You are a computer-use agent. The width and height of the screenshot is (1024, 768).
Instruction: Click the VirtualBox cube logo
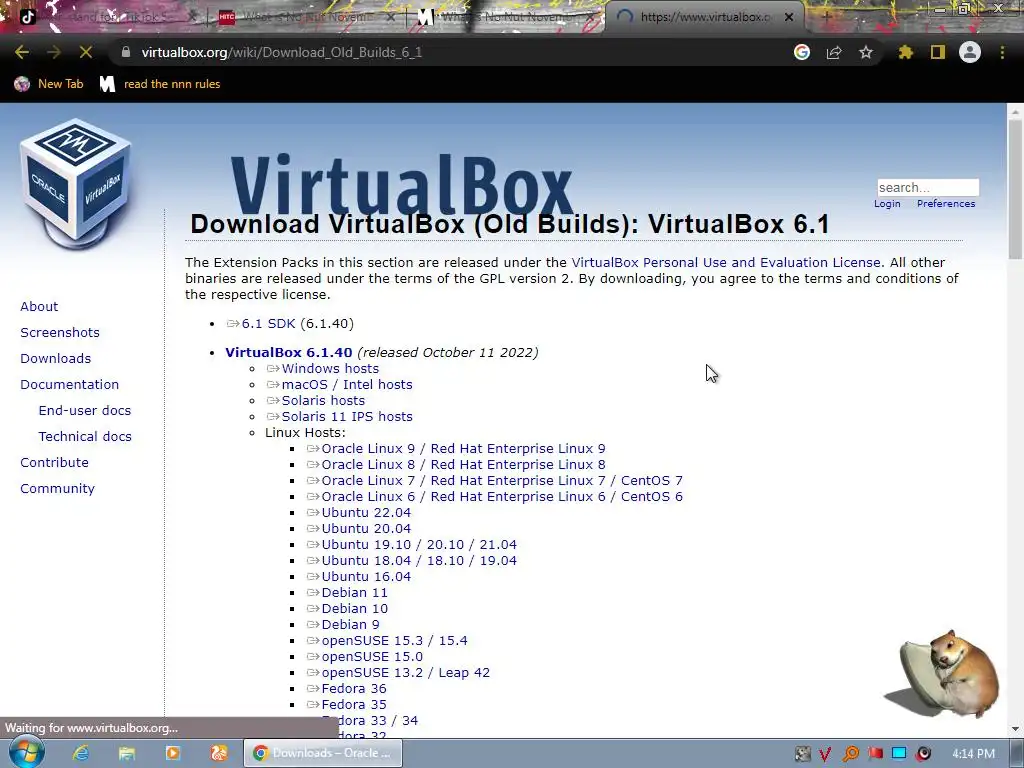[76, 184]
